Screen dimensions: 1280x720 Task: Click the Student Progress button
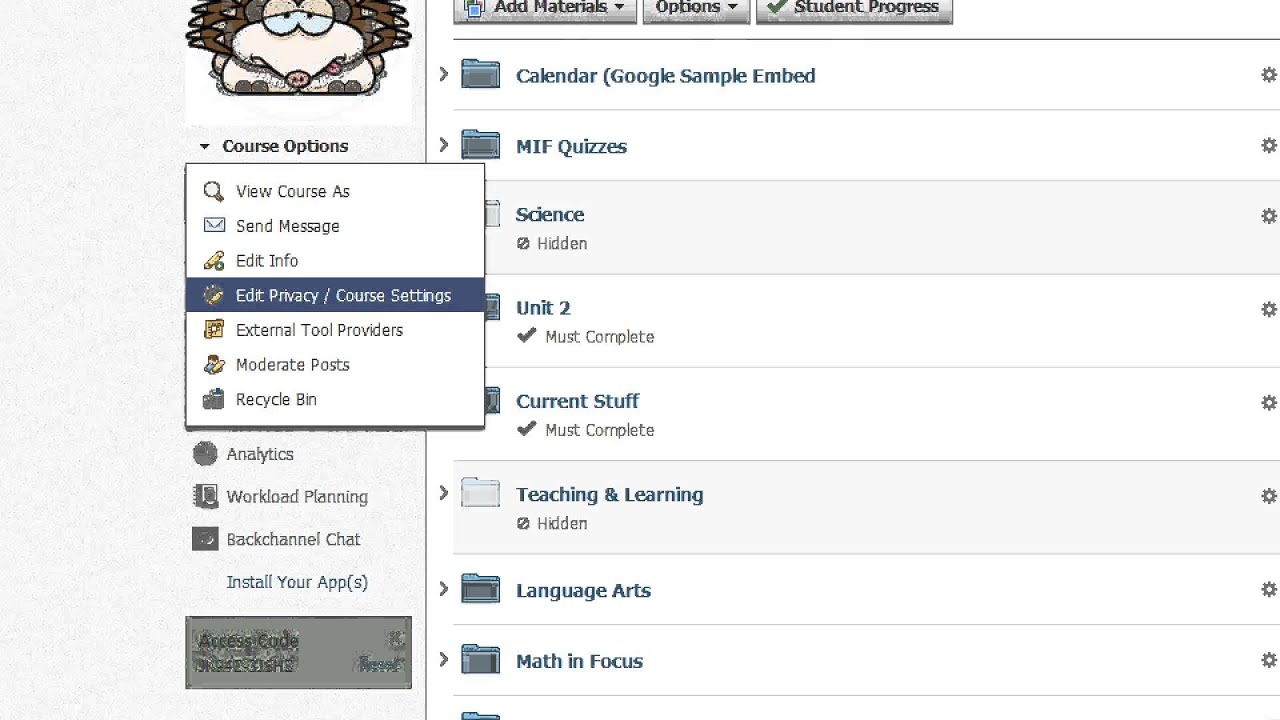[x=854, y=8]
